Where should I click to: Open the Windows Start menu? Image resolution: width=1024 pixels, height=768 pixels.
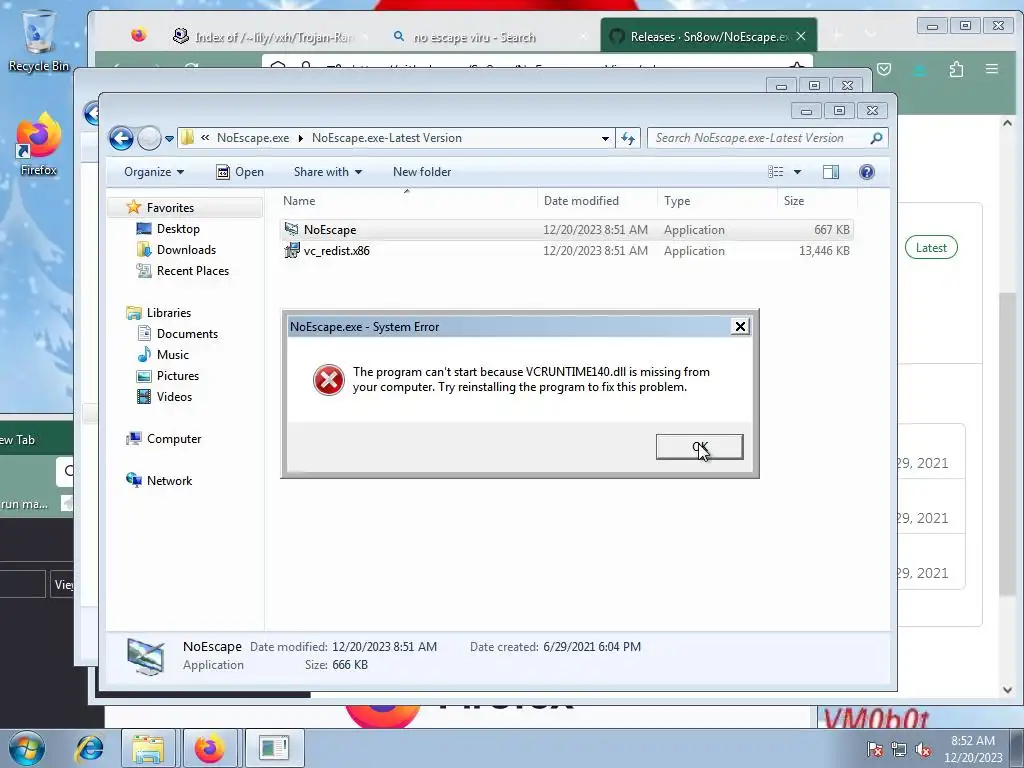[x=27, y=748]
